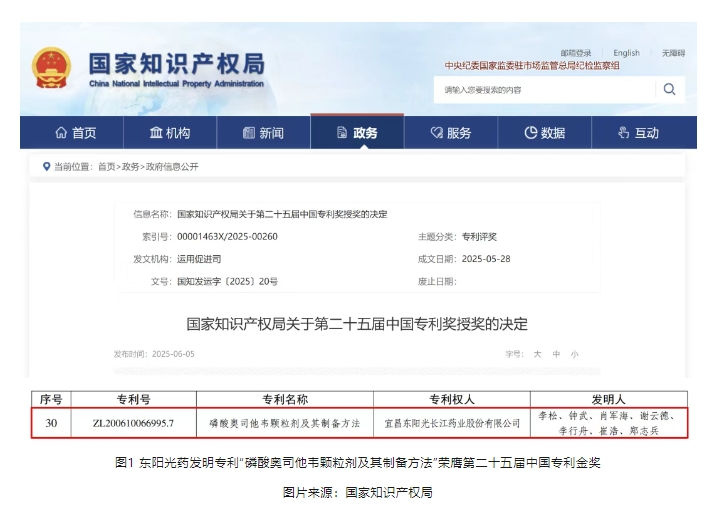Click the home icon in 首页 tab
707x513 pixels.
(61, 133)
